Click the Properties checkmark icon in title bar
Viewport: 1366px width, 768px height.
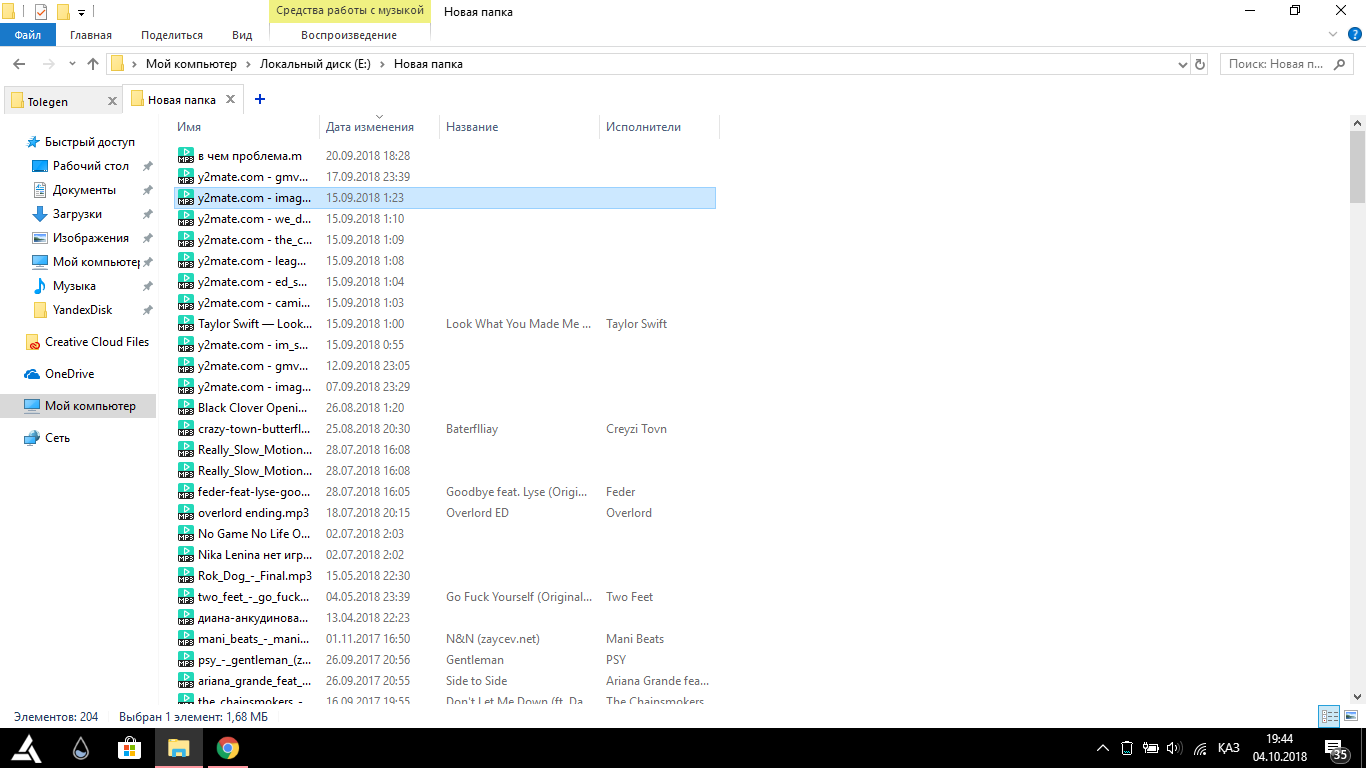pyautogui.click(x=41, y=12)
